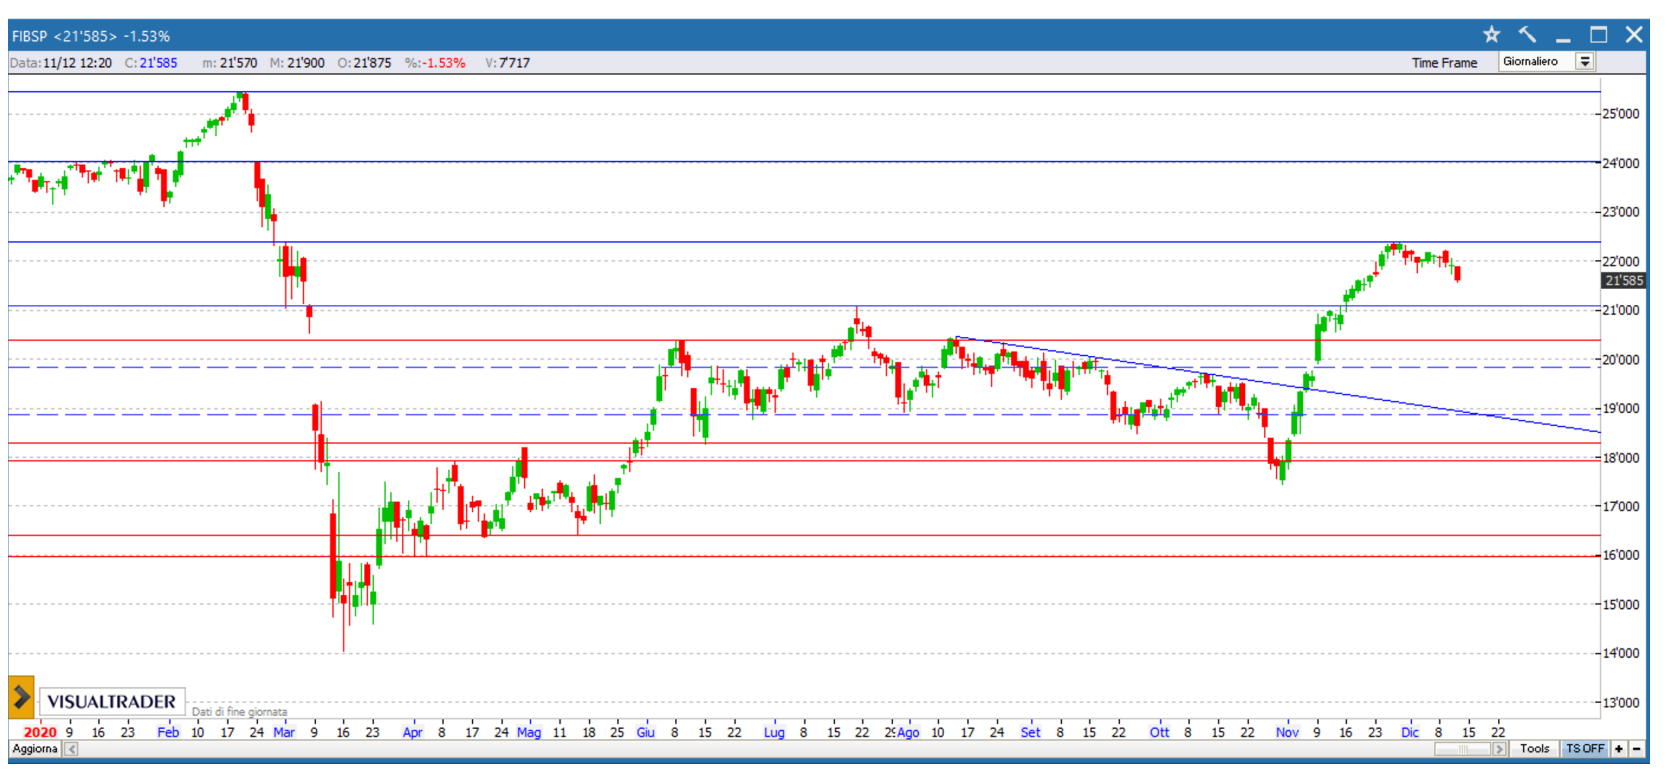
Task: Click the 16'000 price axis label
Action: click(1621, 555)
